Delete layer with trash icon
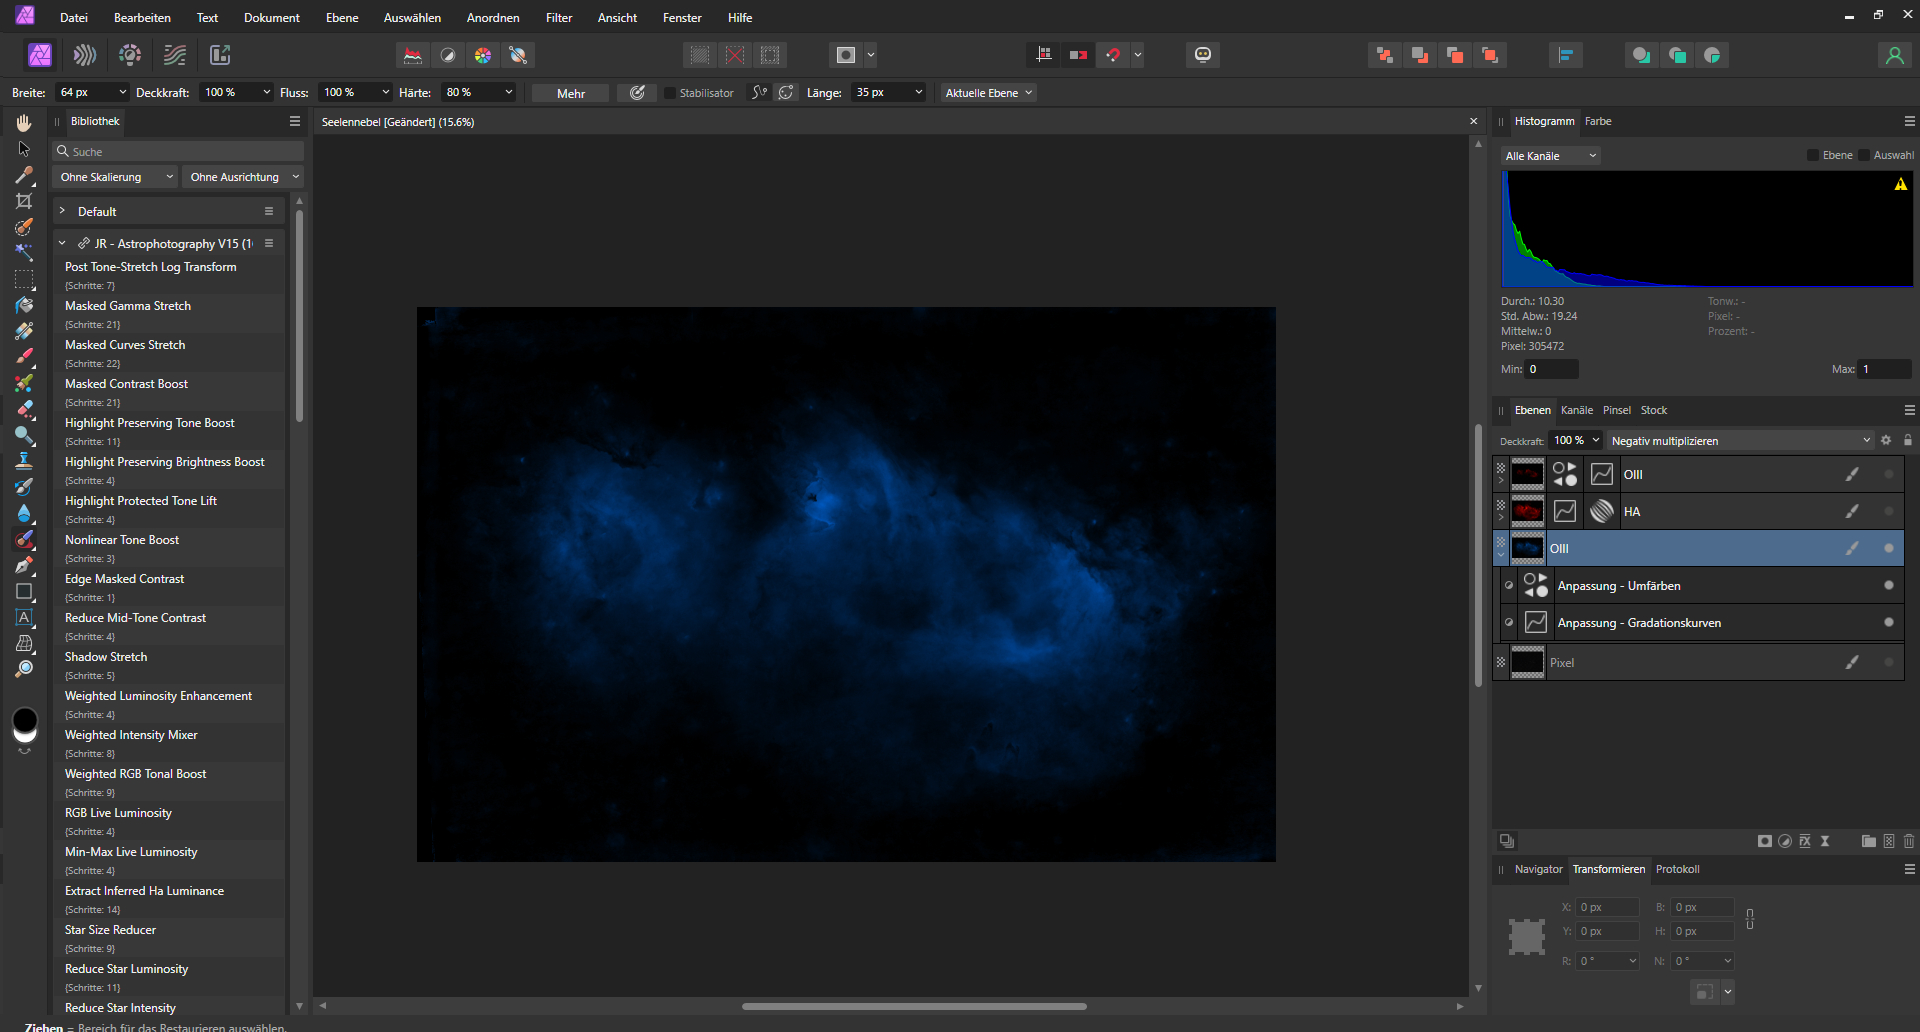Image resolution: width=1920 pixels, height=1032 pixels. coord(1908,841)
